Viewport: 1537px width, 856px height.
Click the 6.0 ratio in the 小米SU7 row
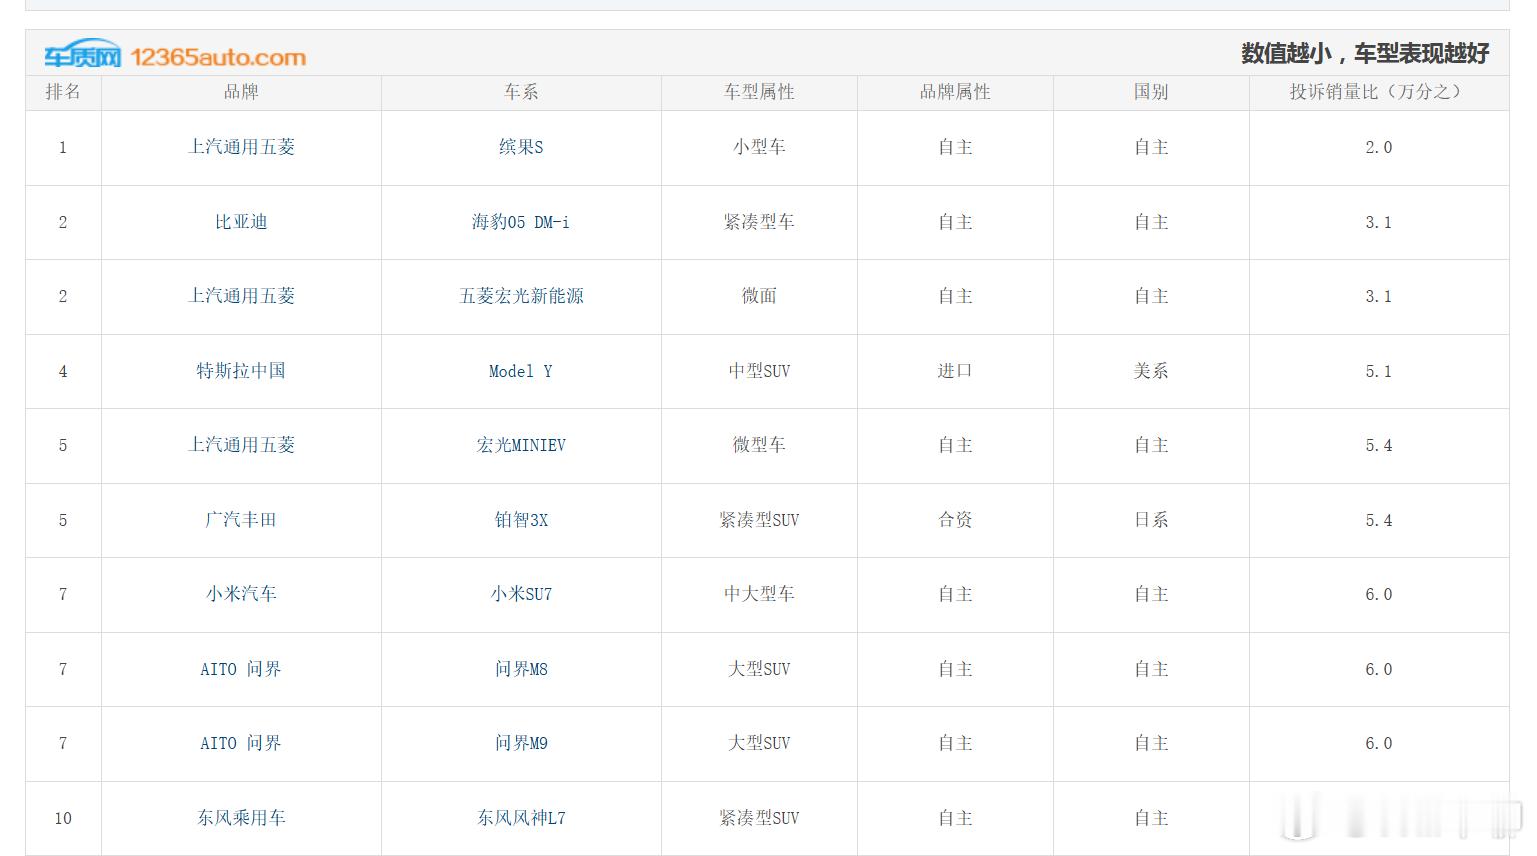pos(1379,594)
